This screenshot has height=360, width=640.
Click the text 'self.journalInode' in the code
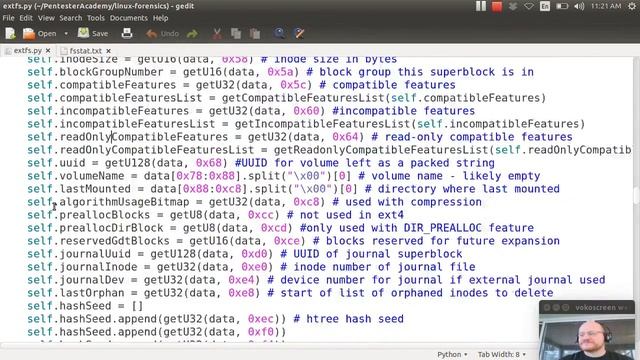pyautogui.click(x=82, y=267)
